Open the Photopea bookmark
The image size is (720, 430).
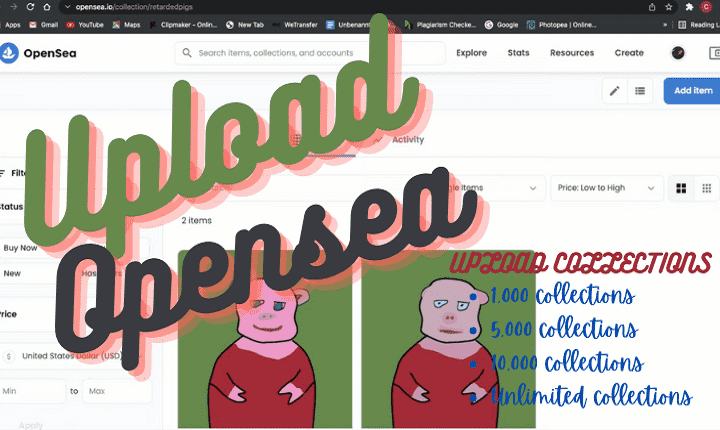click(x=562, y=25)
